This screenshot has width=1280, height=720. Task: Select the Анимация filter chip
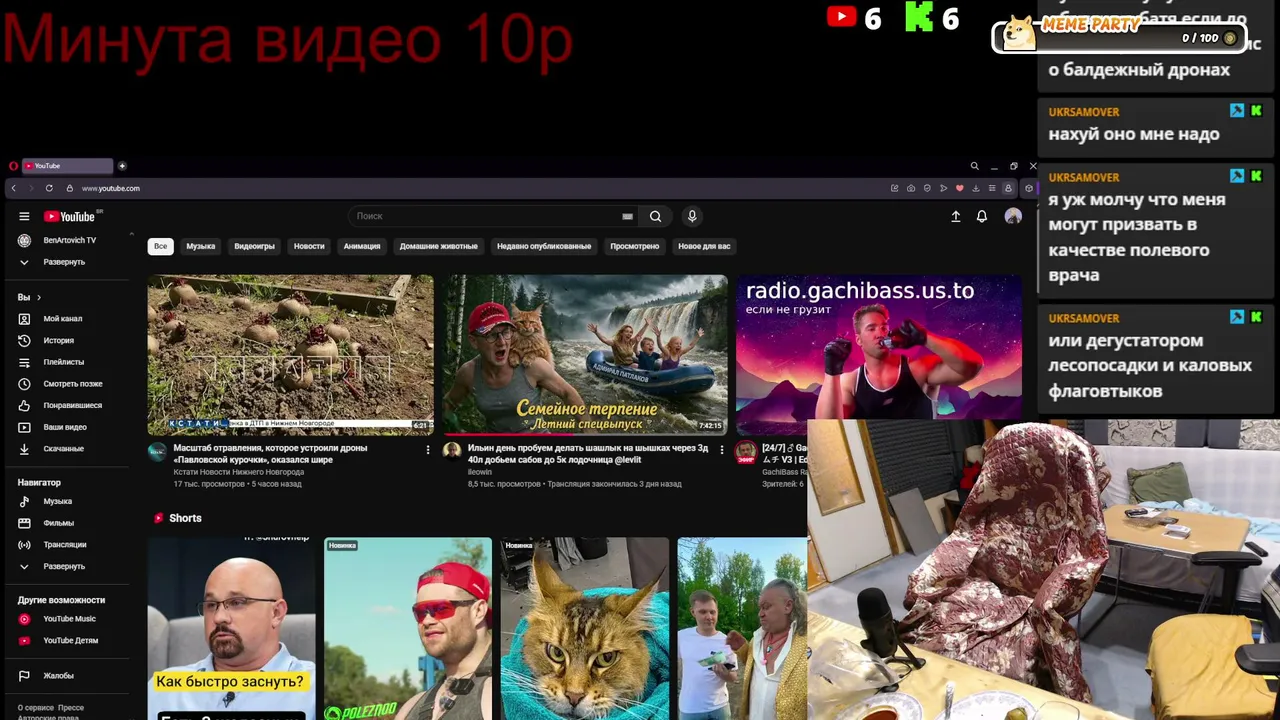click(x=362, y=246)
